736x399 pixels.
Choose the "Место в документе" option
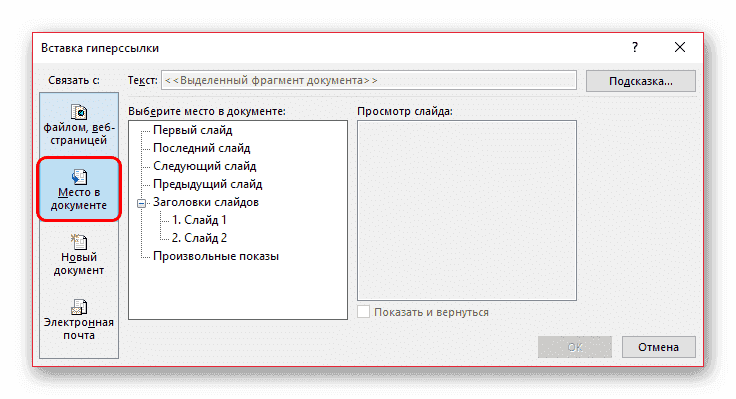pos(79,190)
